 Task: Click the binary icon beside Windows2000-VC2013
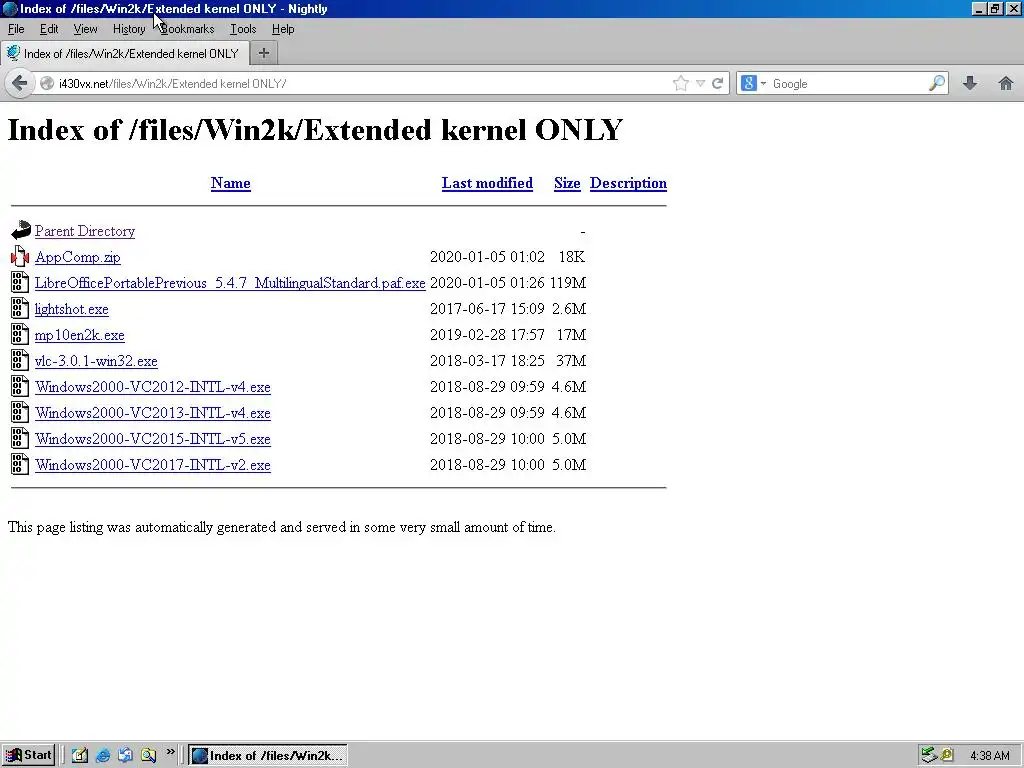[20, 413]
